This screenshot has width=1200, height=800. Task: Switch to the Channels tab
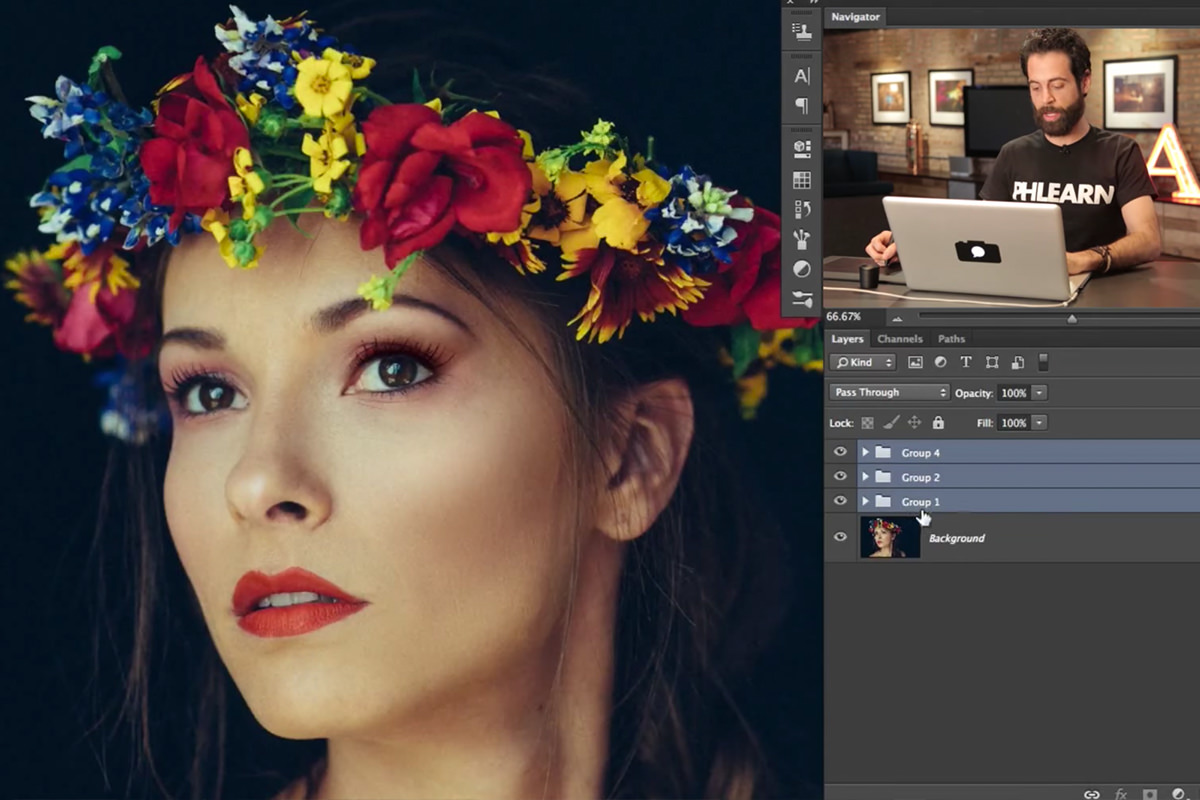pyautogui.click(x=900, y=339)
